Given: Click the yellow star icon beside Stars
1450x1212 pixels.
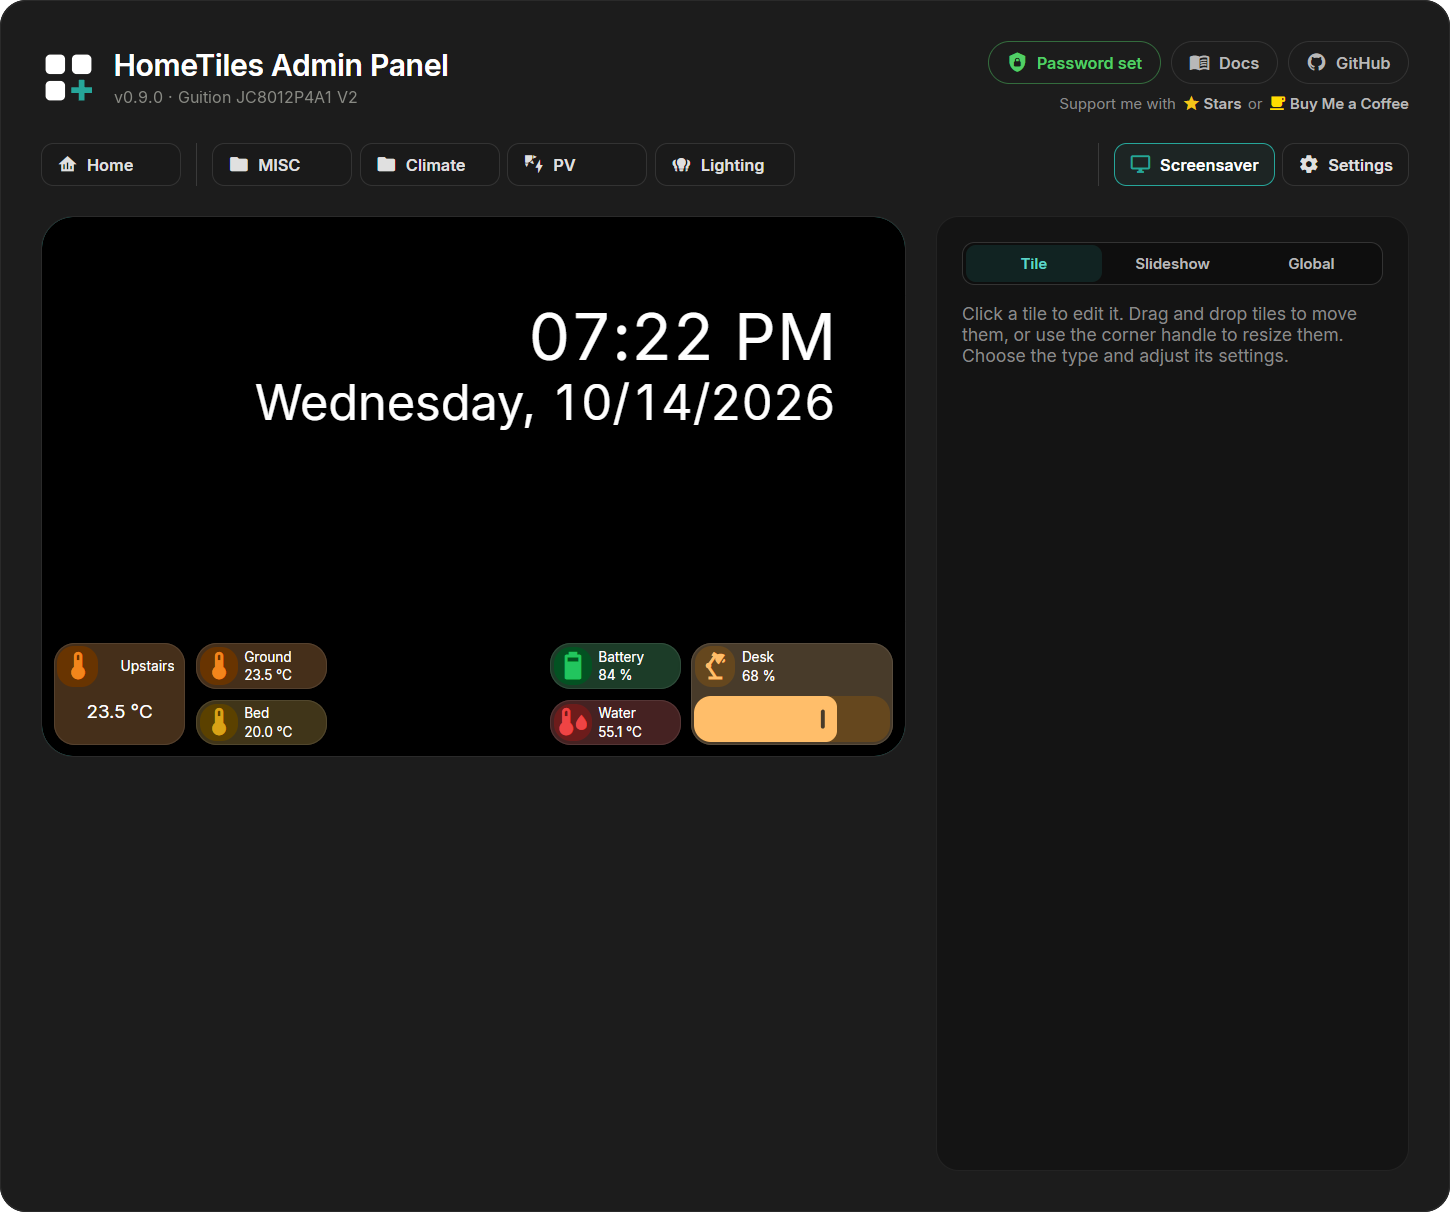Looking at the screenshot, I should [1191, 104].
